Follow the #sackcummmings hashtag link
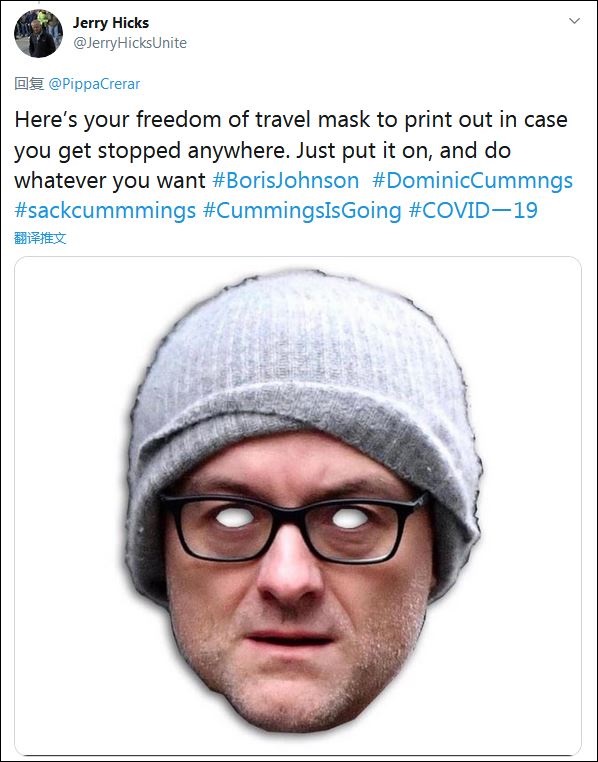 105,210
